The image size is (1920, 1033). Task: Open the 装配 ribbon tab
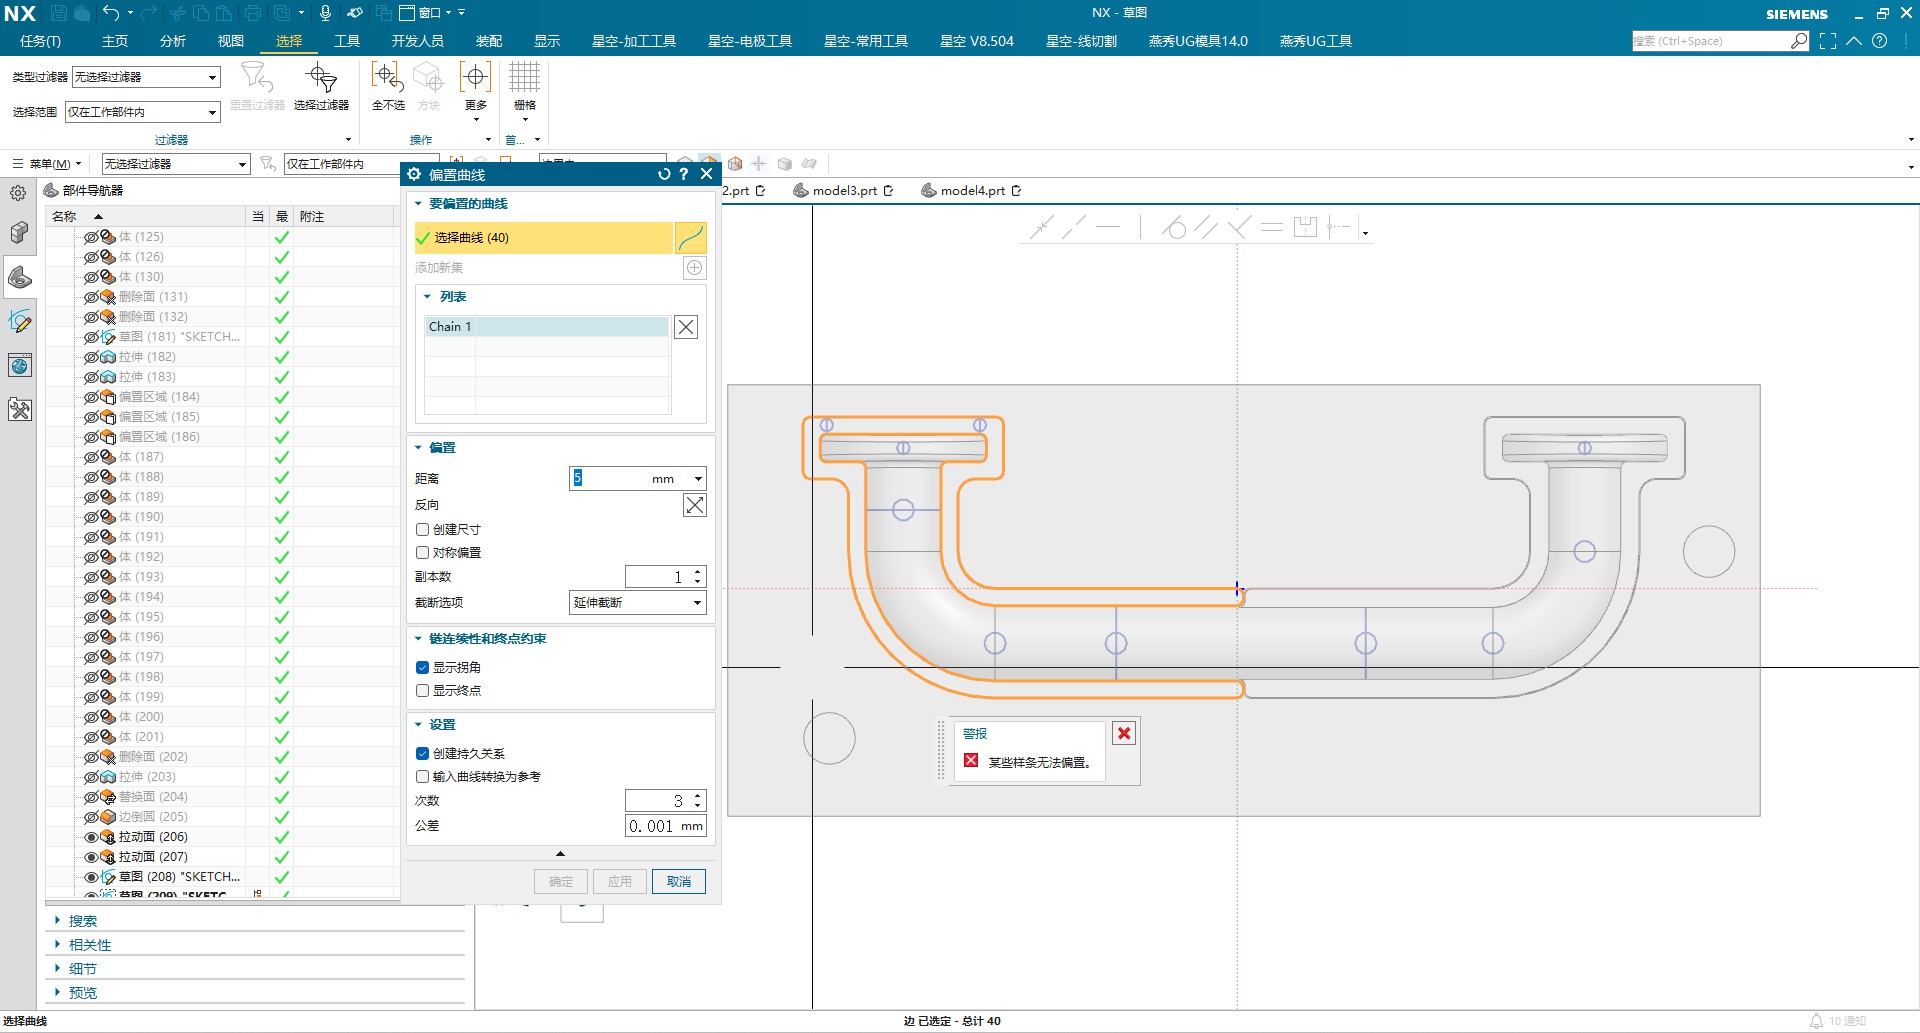(489, 41)
